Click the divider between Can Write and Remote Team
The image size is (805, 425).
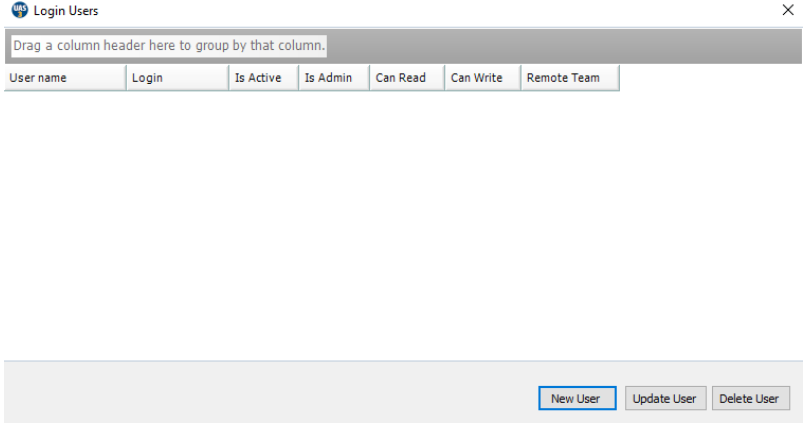[520, 78]
